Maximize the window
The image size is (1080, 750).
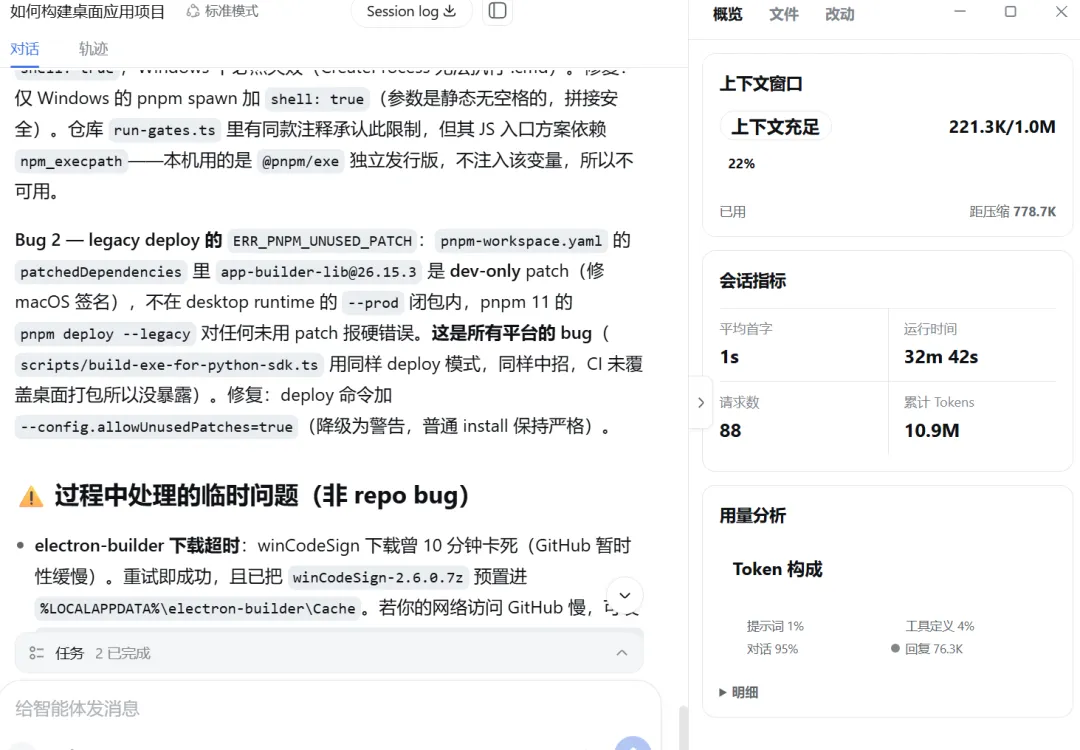pyautogui.click(x=1010, y=12)
